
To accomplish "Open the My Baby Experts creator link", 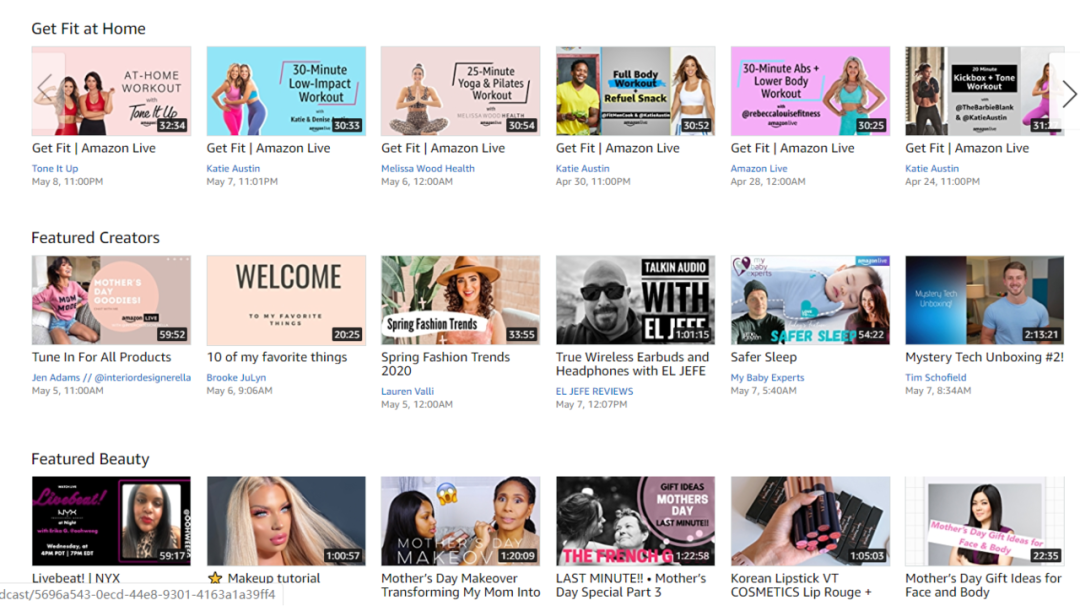I will [x=767, y=377].
